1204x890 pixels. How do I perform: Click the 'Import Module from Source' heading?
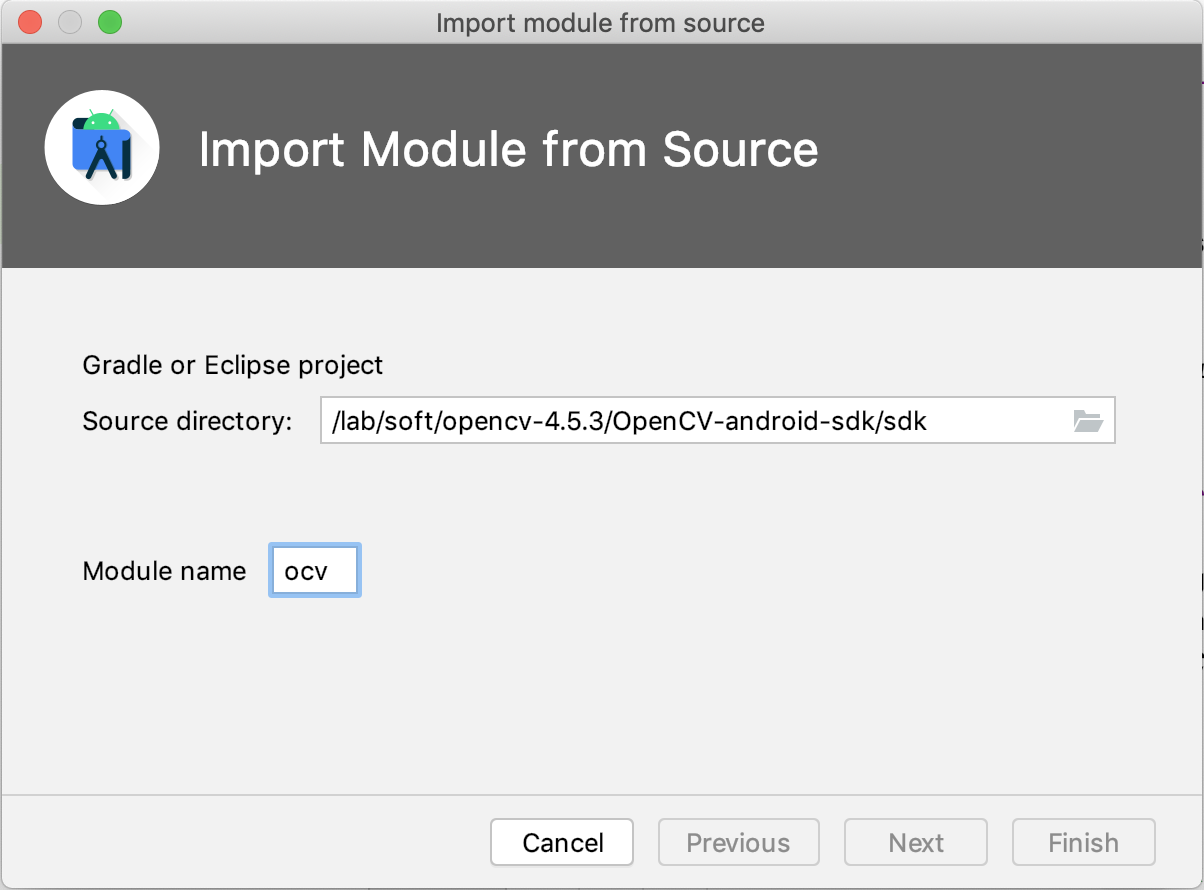[508, 150]
